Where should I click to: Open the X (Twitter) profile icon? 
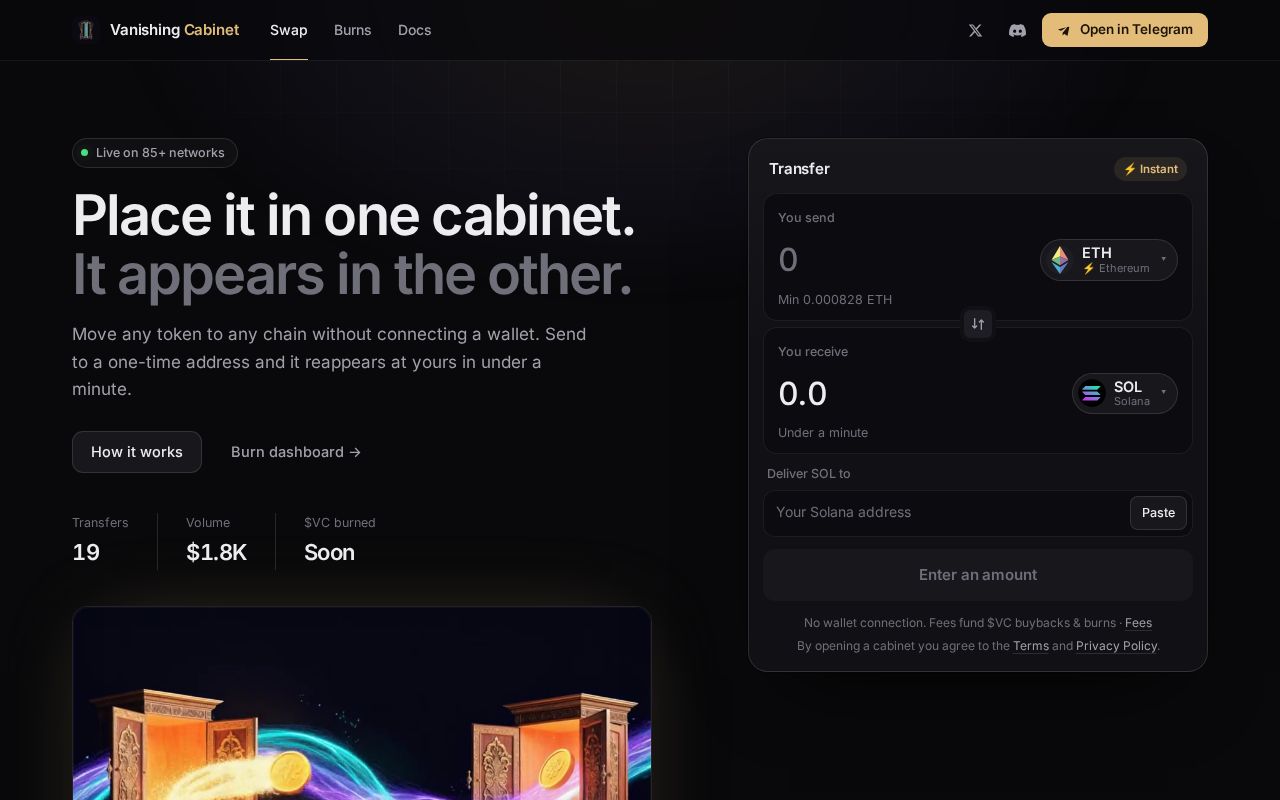coord(975,30)
